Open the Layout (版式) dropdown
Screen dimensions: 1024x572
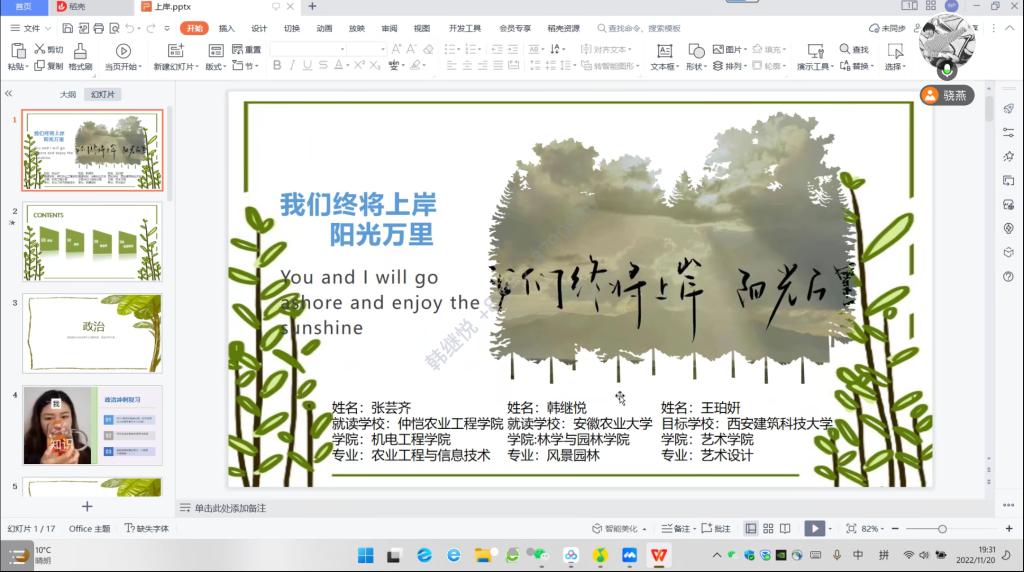click(215, 67)
